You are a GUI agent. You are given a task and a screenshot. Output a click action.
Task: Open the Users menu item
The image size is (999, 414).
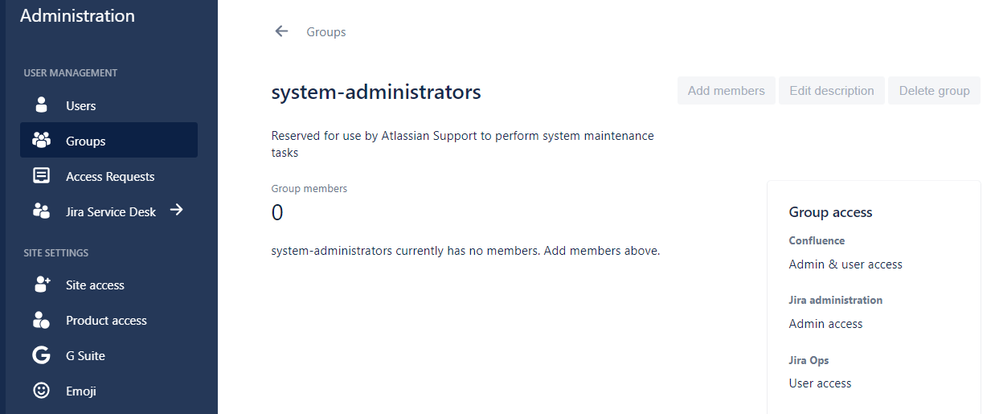(81, 105)
